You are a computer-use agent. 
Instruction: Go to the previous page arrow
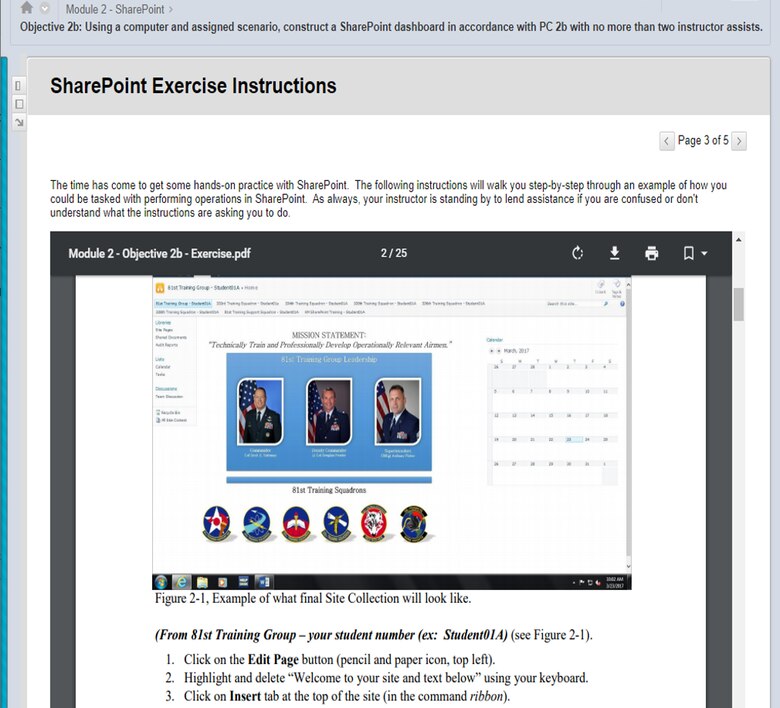click(x=667, y=141)
